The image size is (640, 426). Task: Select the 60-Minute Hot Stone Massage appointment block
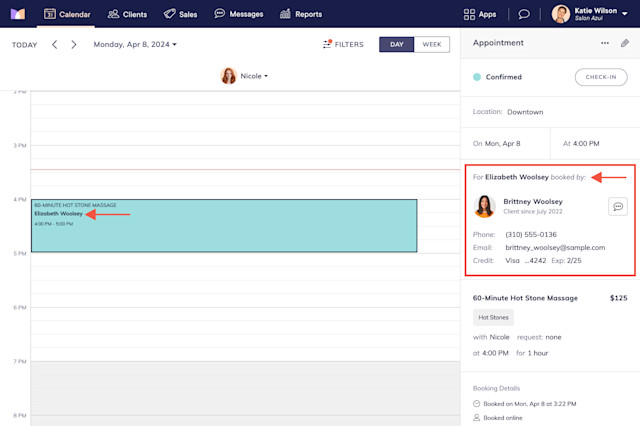224,226
